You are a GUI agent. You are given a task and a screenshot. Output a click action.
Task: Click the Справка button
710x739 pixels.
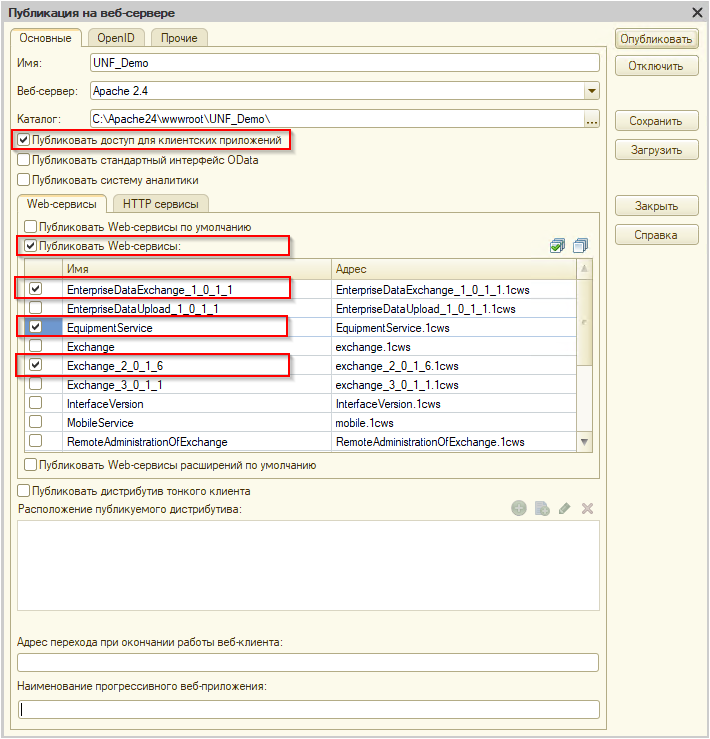[656, 235]
